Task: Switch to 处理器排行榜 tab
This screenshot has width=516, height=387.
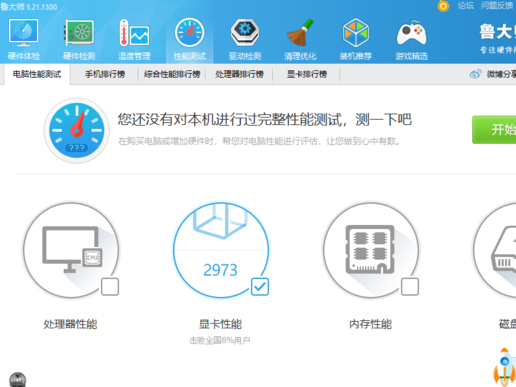Action: 239,74
